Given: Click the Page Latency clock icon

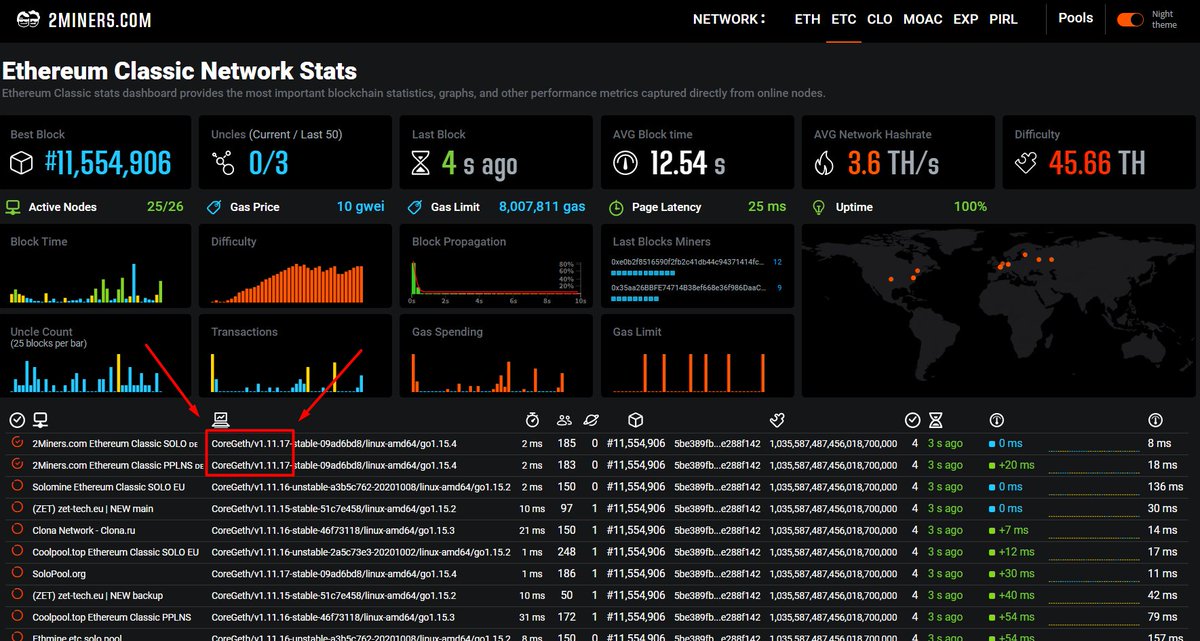Looking at the screenshot, I should point(617,207).
